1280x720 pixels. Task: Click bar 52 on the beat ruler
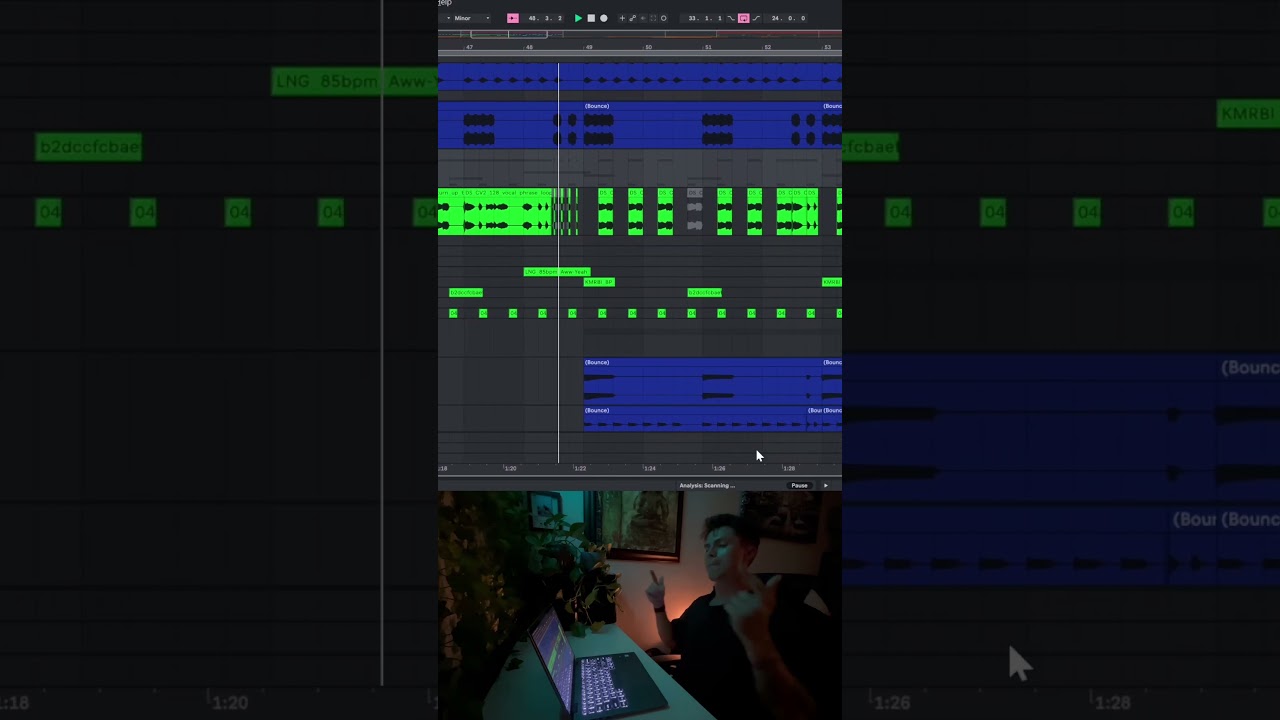(767, 47)
